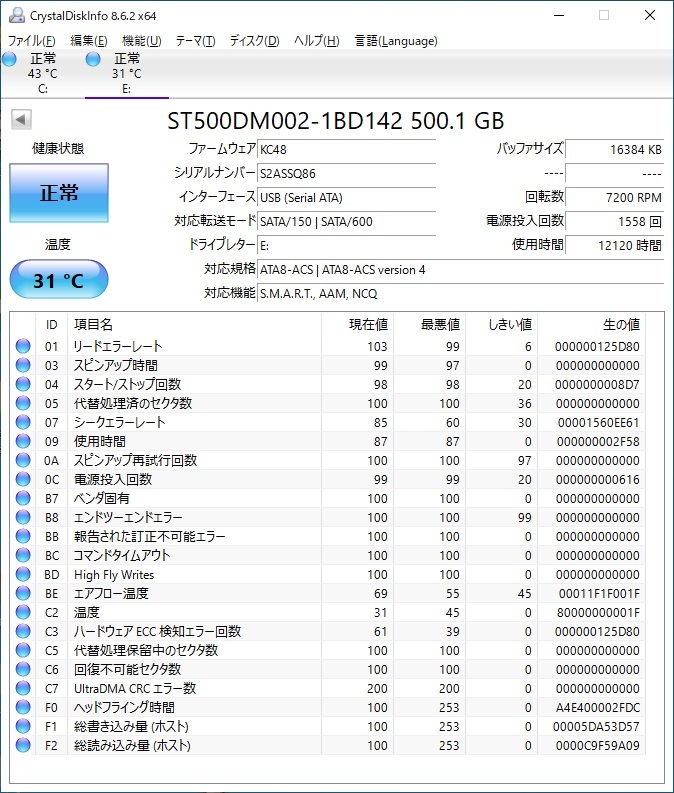Click status orb for C7 UltraDMA CRC エラー数
The image size is (674, 793).
23,688
